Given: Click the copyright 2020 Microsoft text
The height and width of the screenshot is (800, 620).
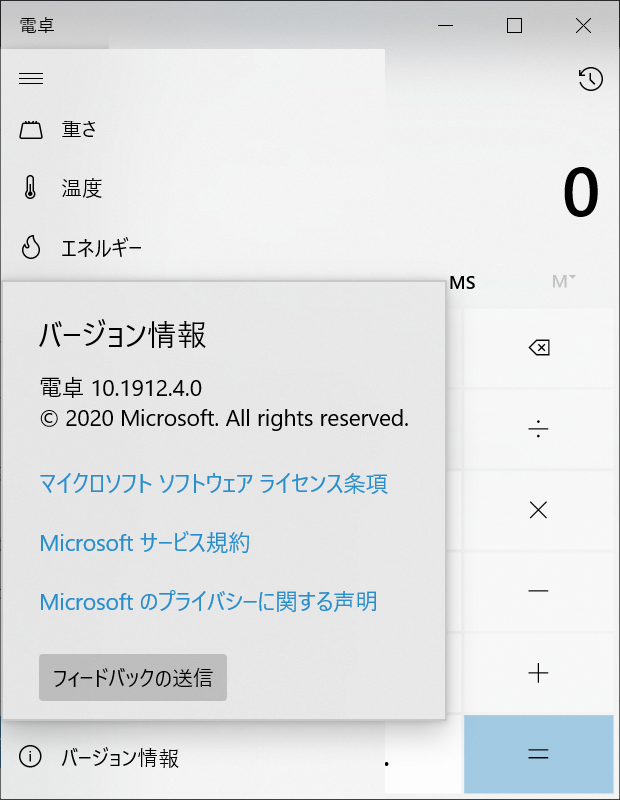Looking at the screenshot, I should (225, 418).
